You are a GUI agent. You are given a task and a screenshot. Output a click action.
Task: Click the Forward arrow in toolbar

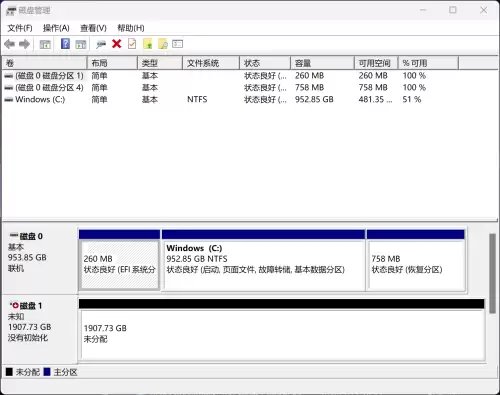[x=24, y=44]
